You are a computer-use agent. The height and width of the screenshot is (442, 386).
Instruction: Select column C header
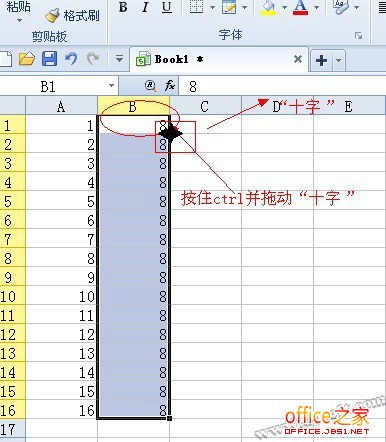205,107
